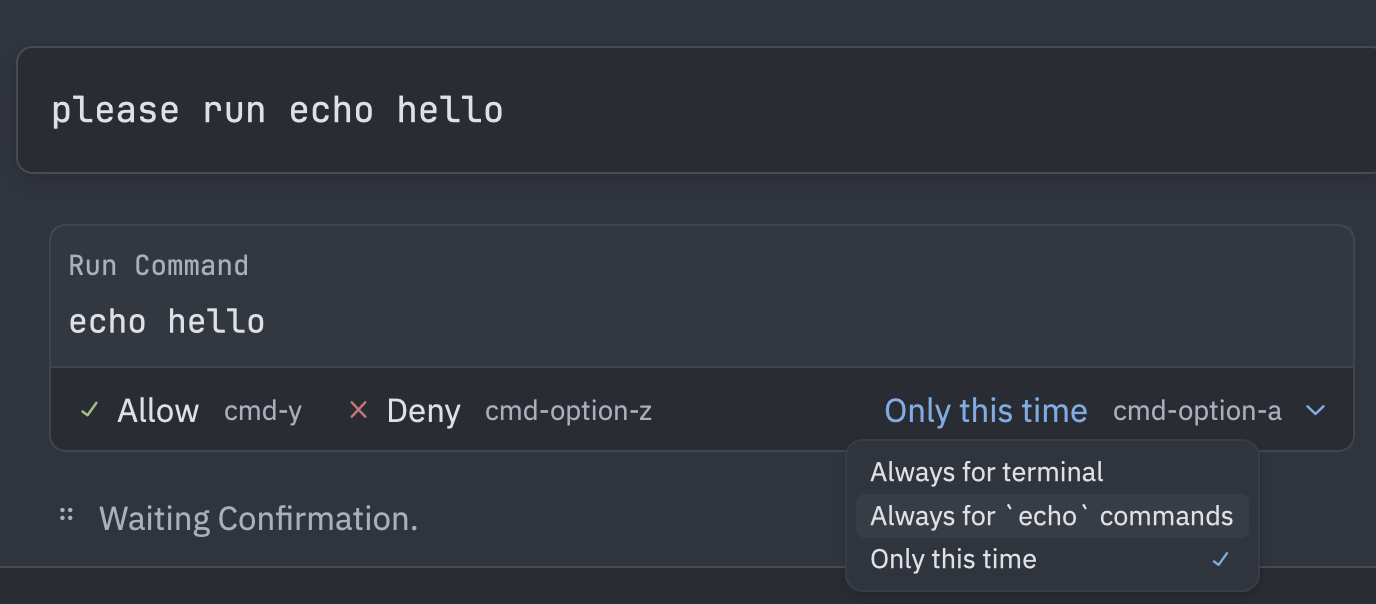
Task: Allow the echo hello command
Action: pyautogui.click(x=157, y=410)
